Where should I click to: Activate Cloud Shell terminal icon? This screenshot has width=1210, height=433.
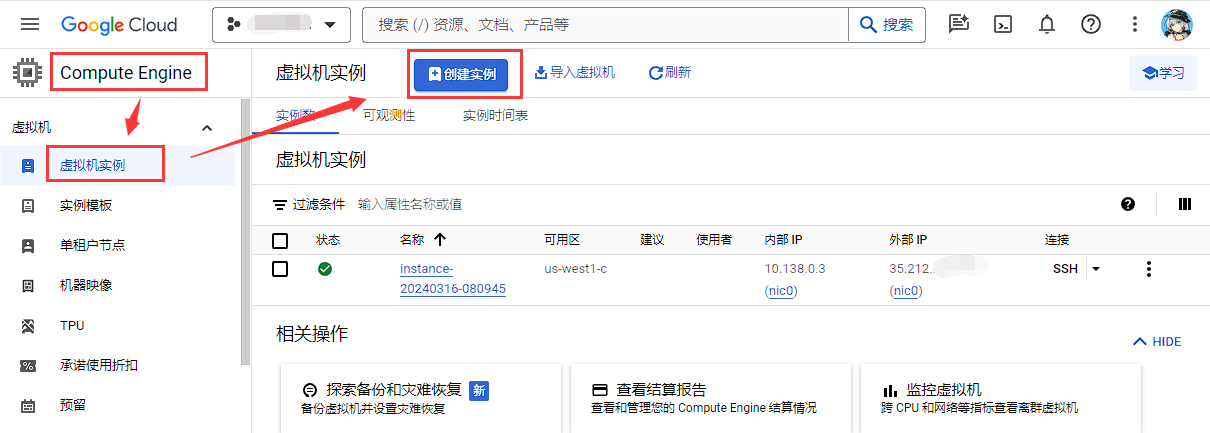pyautogui.click(x=1003, y=24)
